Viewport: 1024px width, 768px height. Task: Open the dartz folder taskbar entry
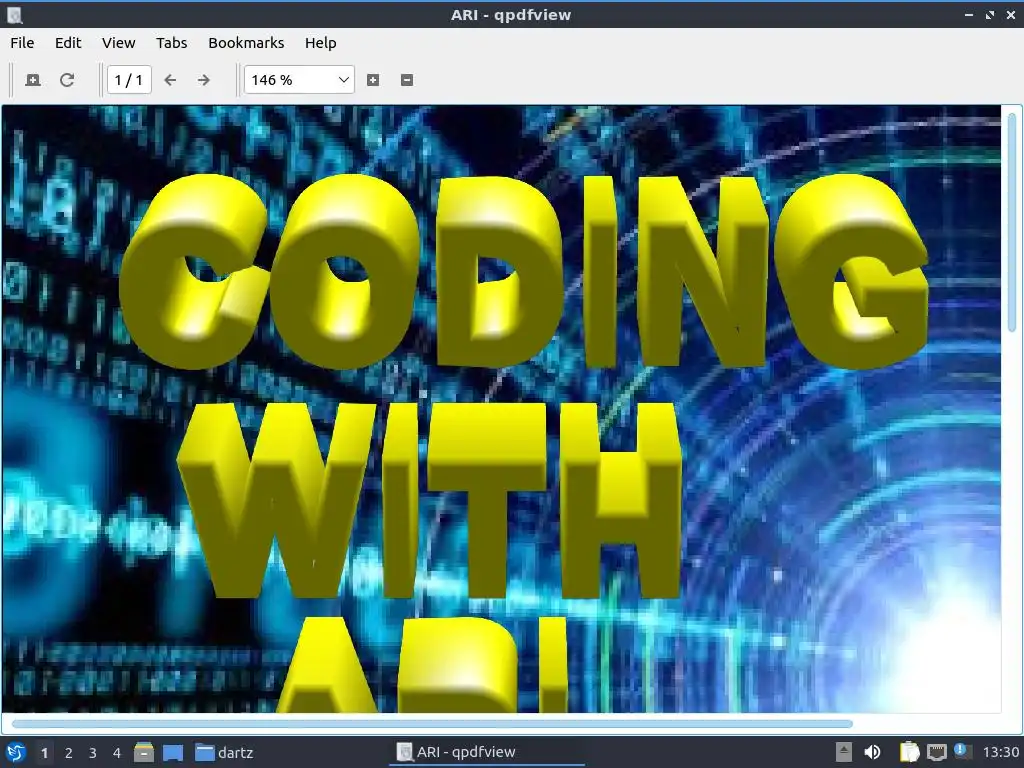point(224,752)
